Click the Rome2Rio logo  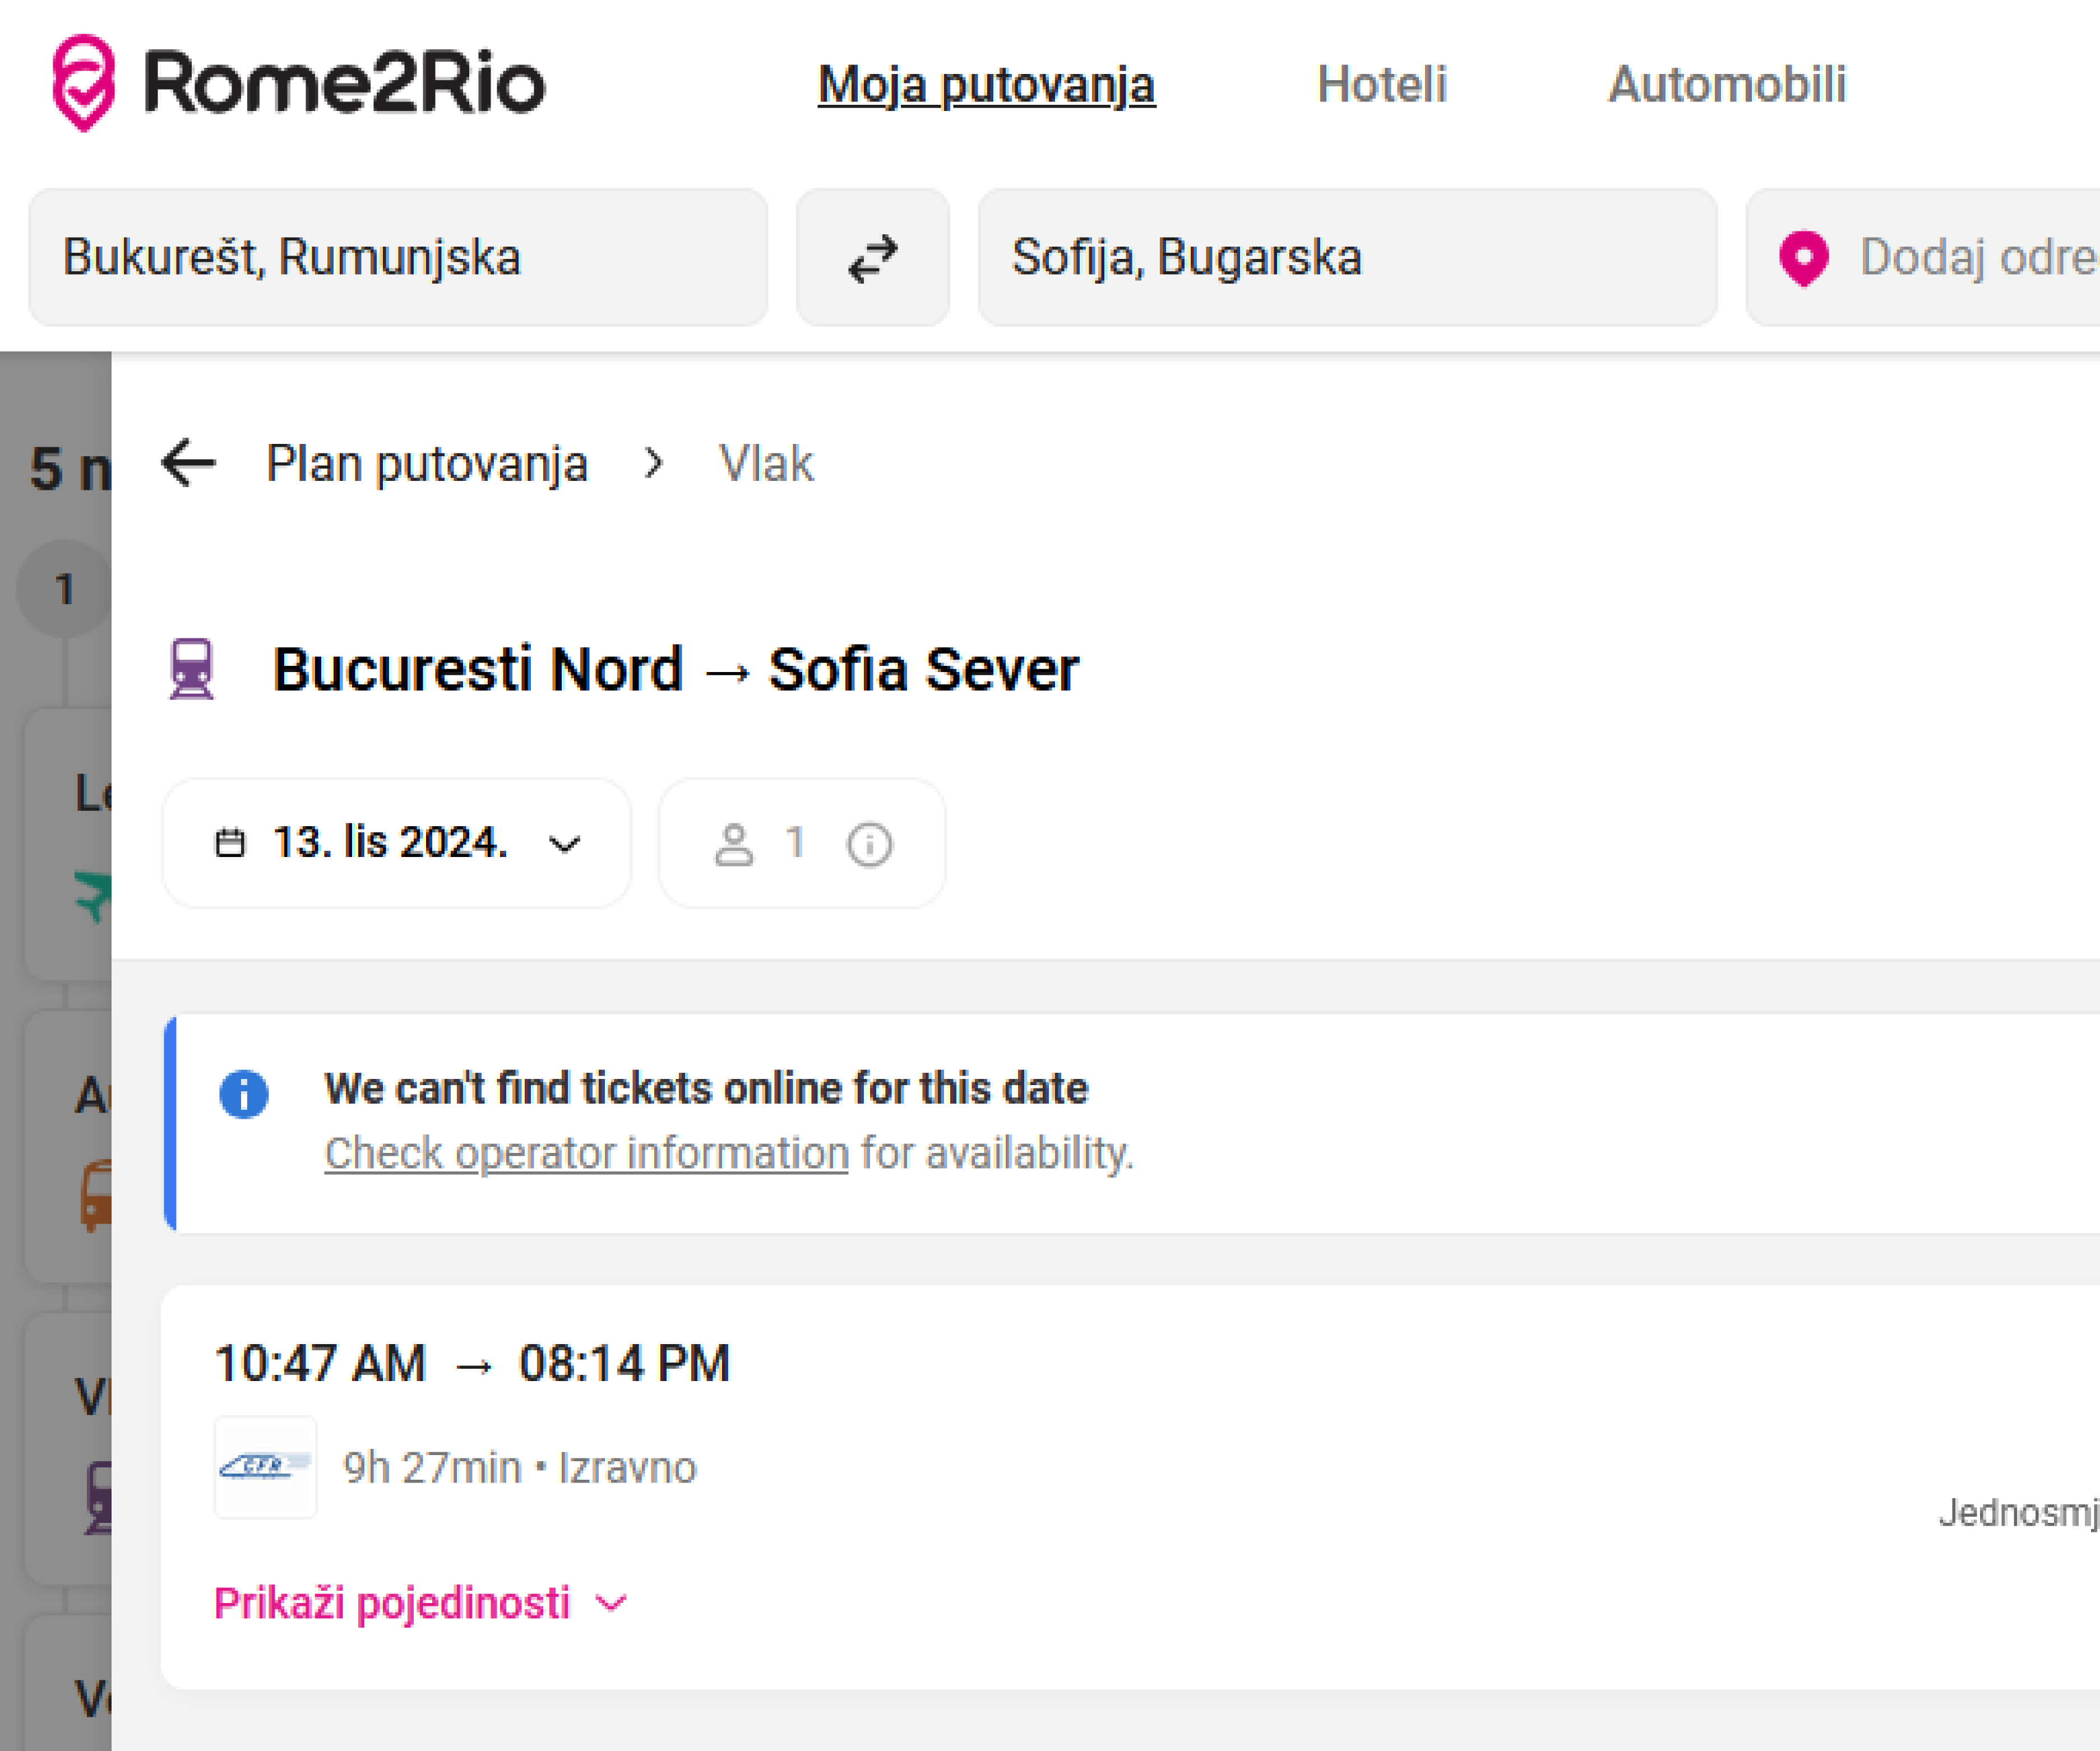pos(297,83)
